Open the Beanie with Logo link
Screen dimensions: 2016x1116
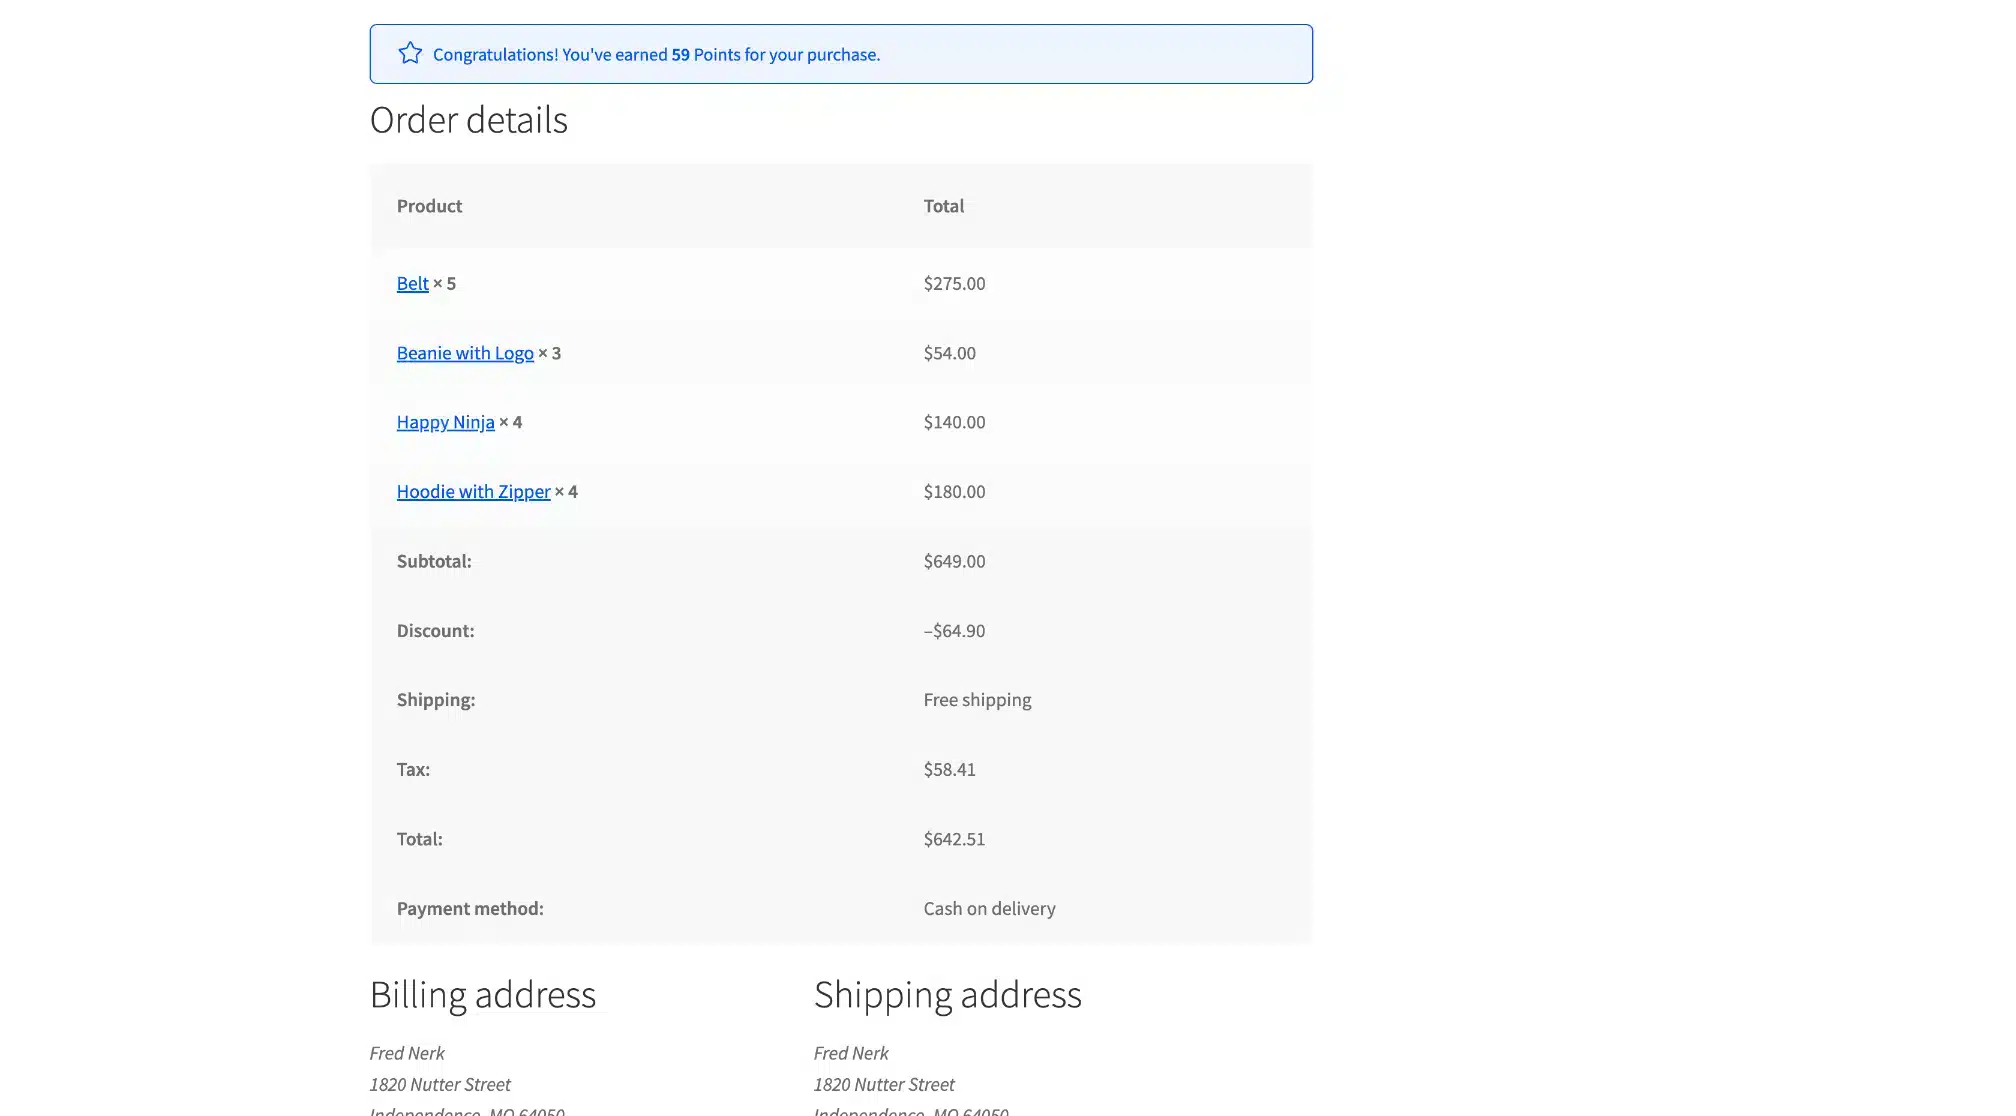tap(465, 353)
